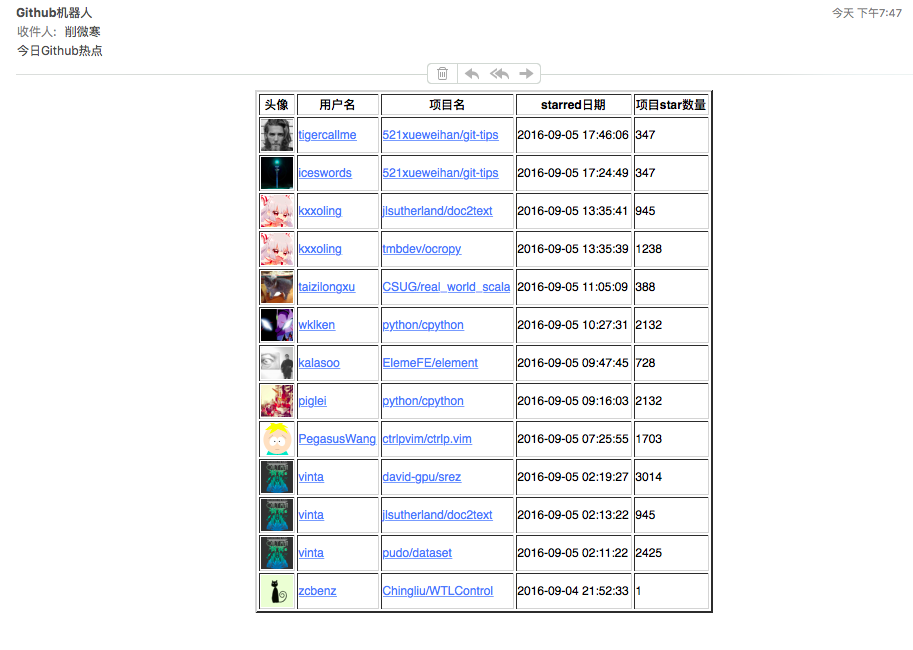Click the 项目名 column header
This screenshot has height=650, width=913.
(447, 105)
